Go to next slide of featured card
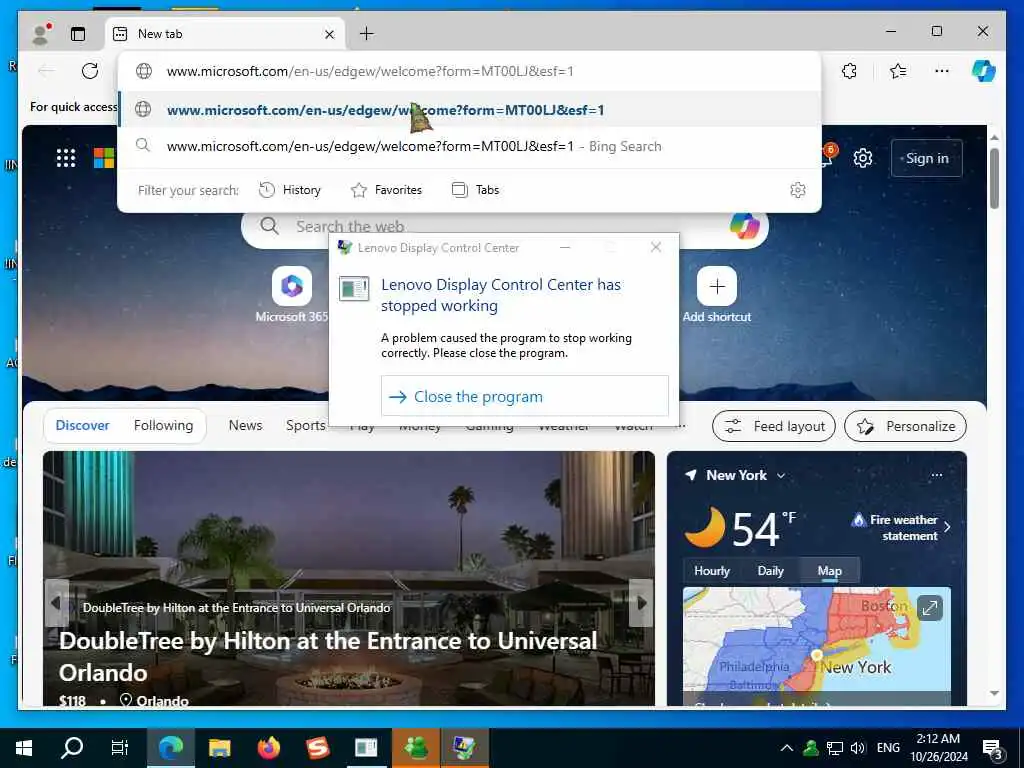Screen dimensions: 1024x768 point(641,603)
